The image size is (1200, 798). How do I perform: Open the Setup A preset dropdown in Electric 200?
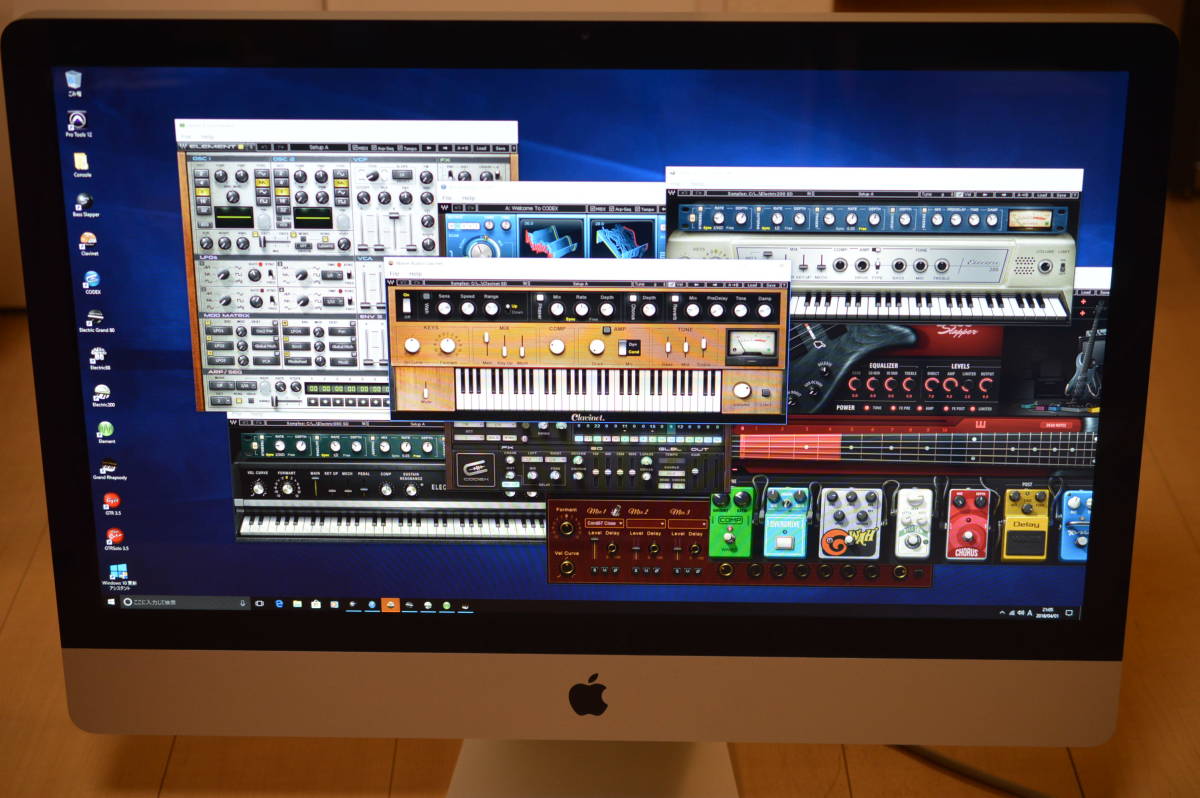866,194
